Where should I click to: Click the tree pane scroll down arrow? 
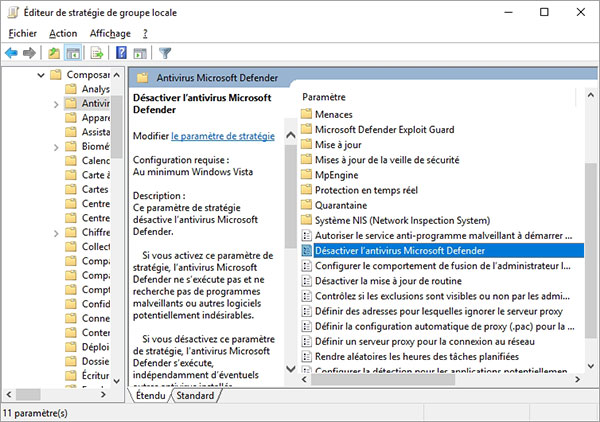(x=117, y=381)
